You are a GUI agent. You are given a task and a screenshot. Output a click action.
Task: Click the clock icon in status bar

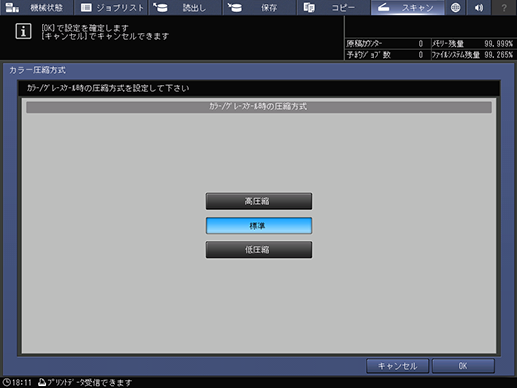click(6, 382)
